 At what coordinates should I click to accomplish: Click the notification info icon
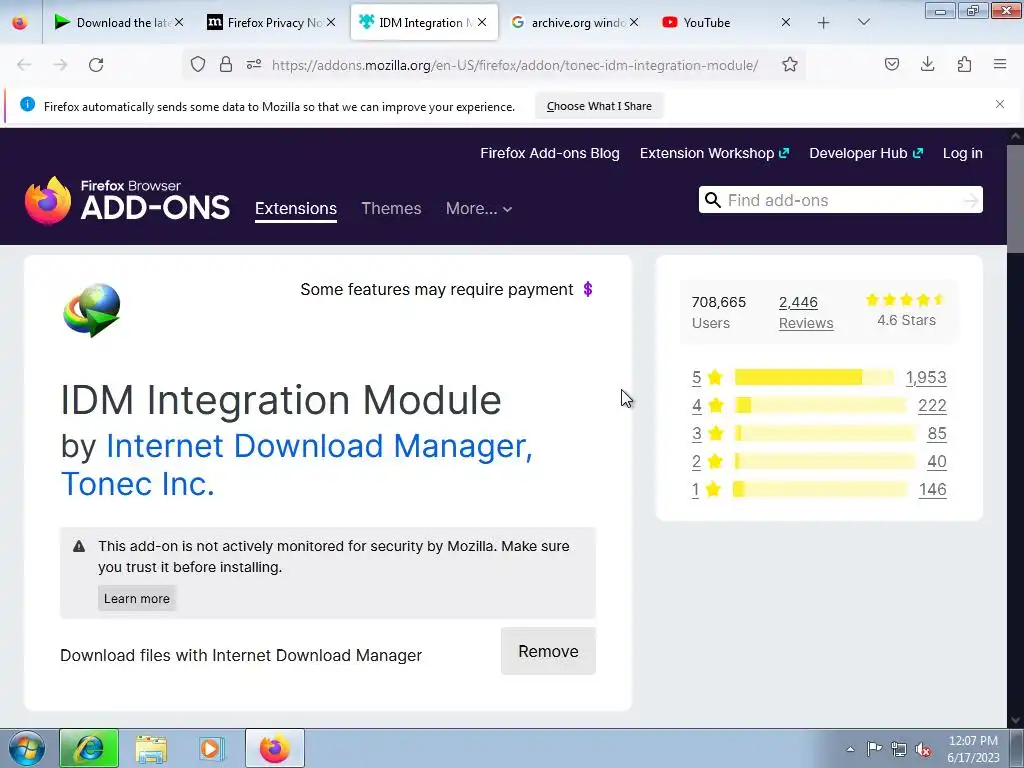click(27, 104)
